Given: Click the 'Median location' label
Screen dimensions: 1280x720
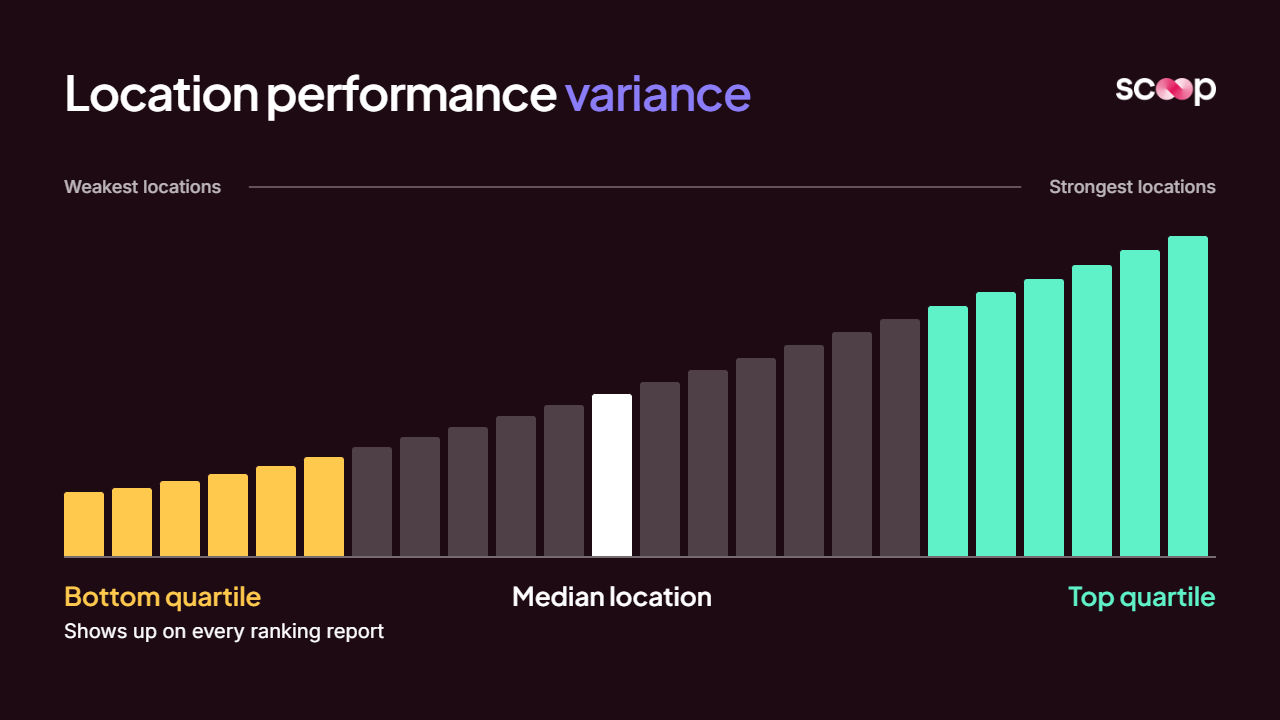Looking at the screenshot, I should [x=612, y=597].
